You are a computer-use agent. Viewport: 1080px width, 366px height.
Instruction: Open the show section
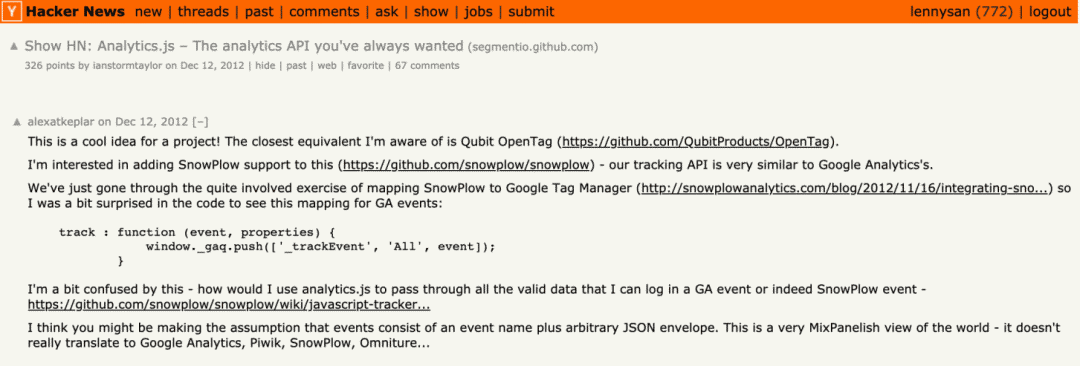430,12
